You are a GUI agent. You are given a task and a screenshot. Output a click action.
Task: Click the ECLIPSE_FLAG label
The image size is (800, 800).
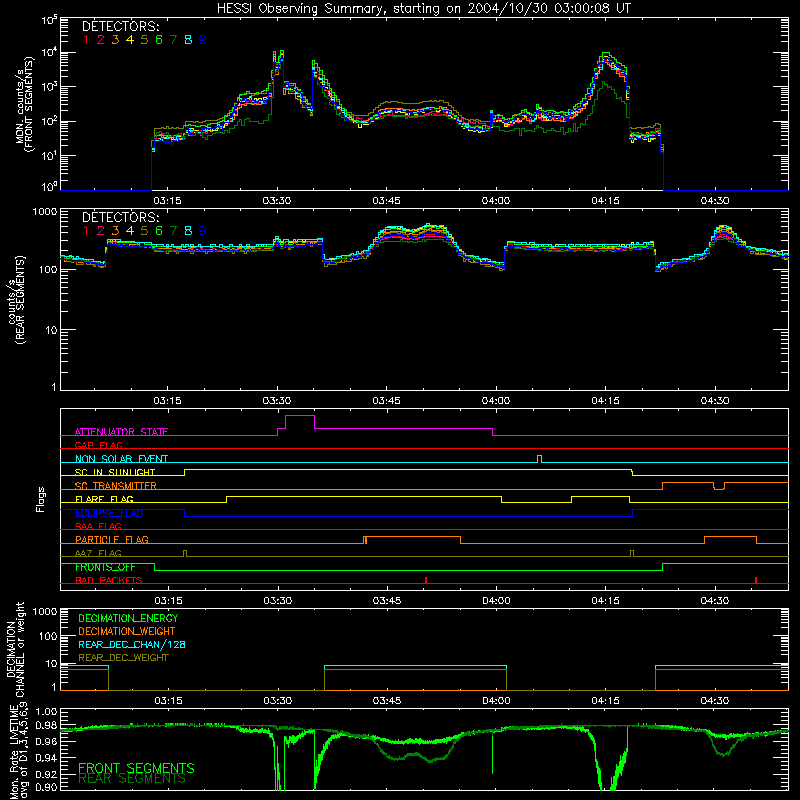109,513
